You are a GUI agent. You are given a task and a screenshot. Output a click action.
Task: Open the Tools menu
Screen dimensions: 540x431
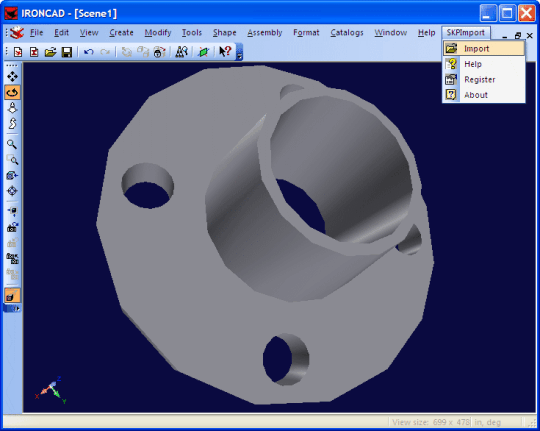pos(191,33)
